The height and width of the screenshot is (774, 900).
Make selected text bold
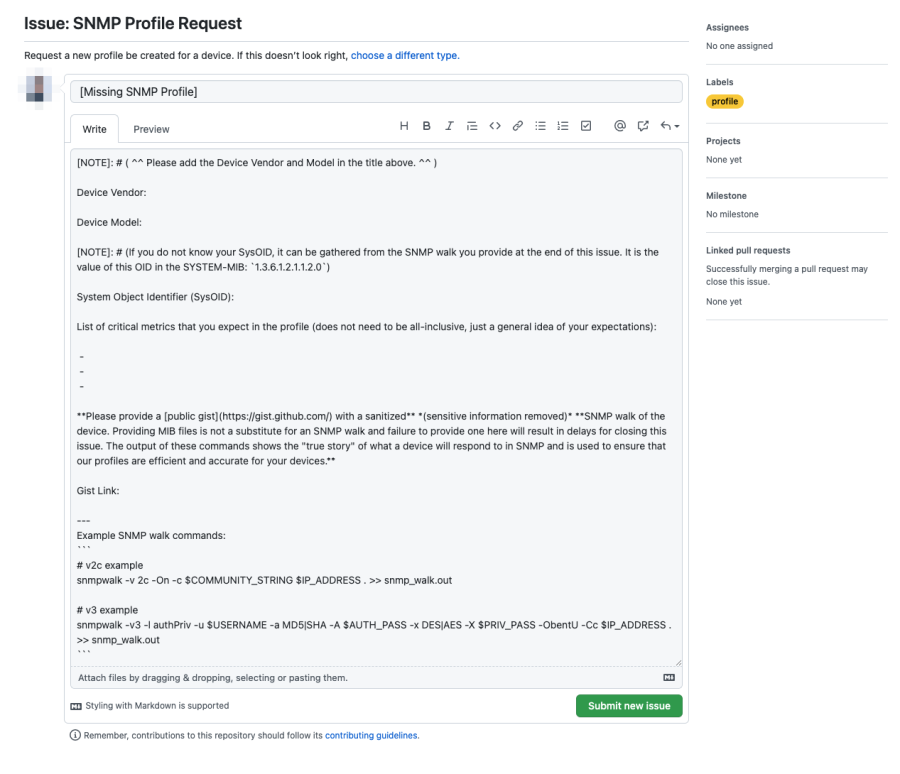426,125
